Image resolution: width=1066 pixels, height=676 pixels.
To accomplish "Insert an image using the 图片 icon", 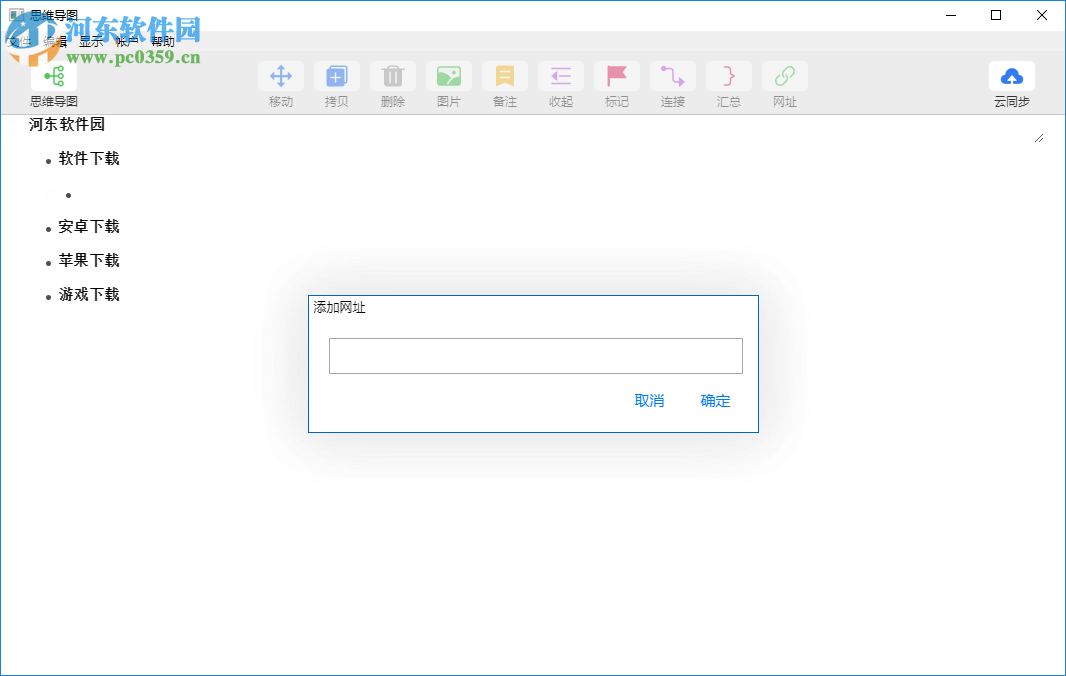I will tap(449, 76).
